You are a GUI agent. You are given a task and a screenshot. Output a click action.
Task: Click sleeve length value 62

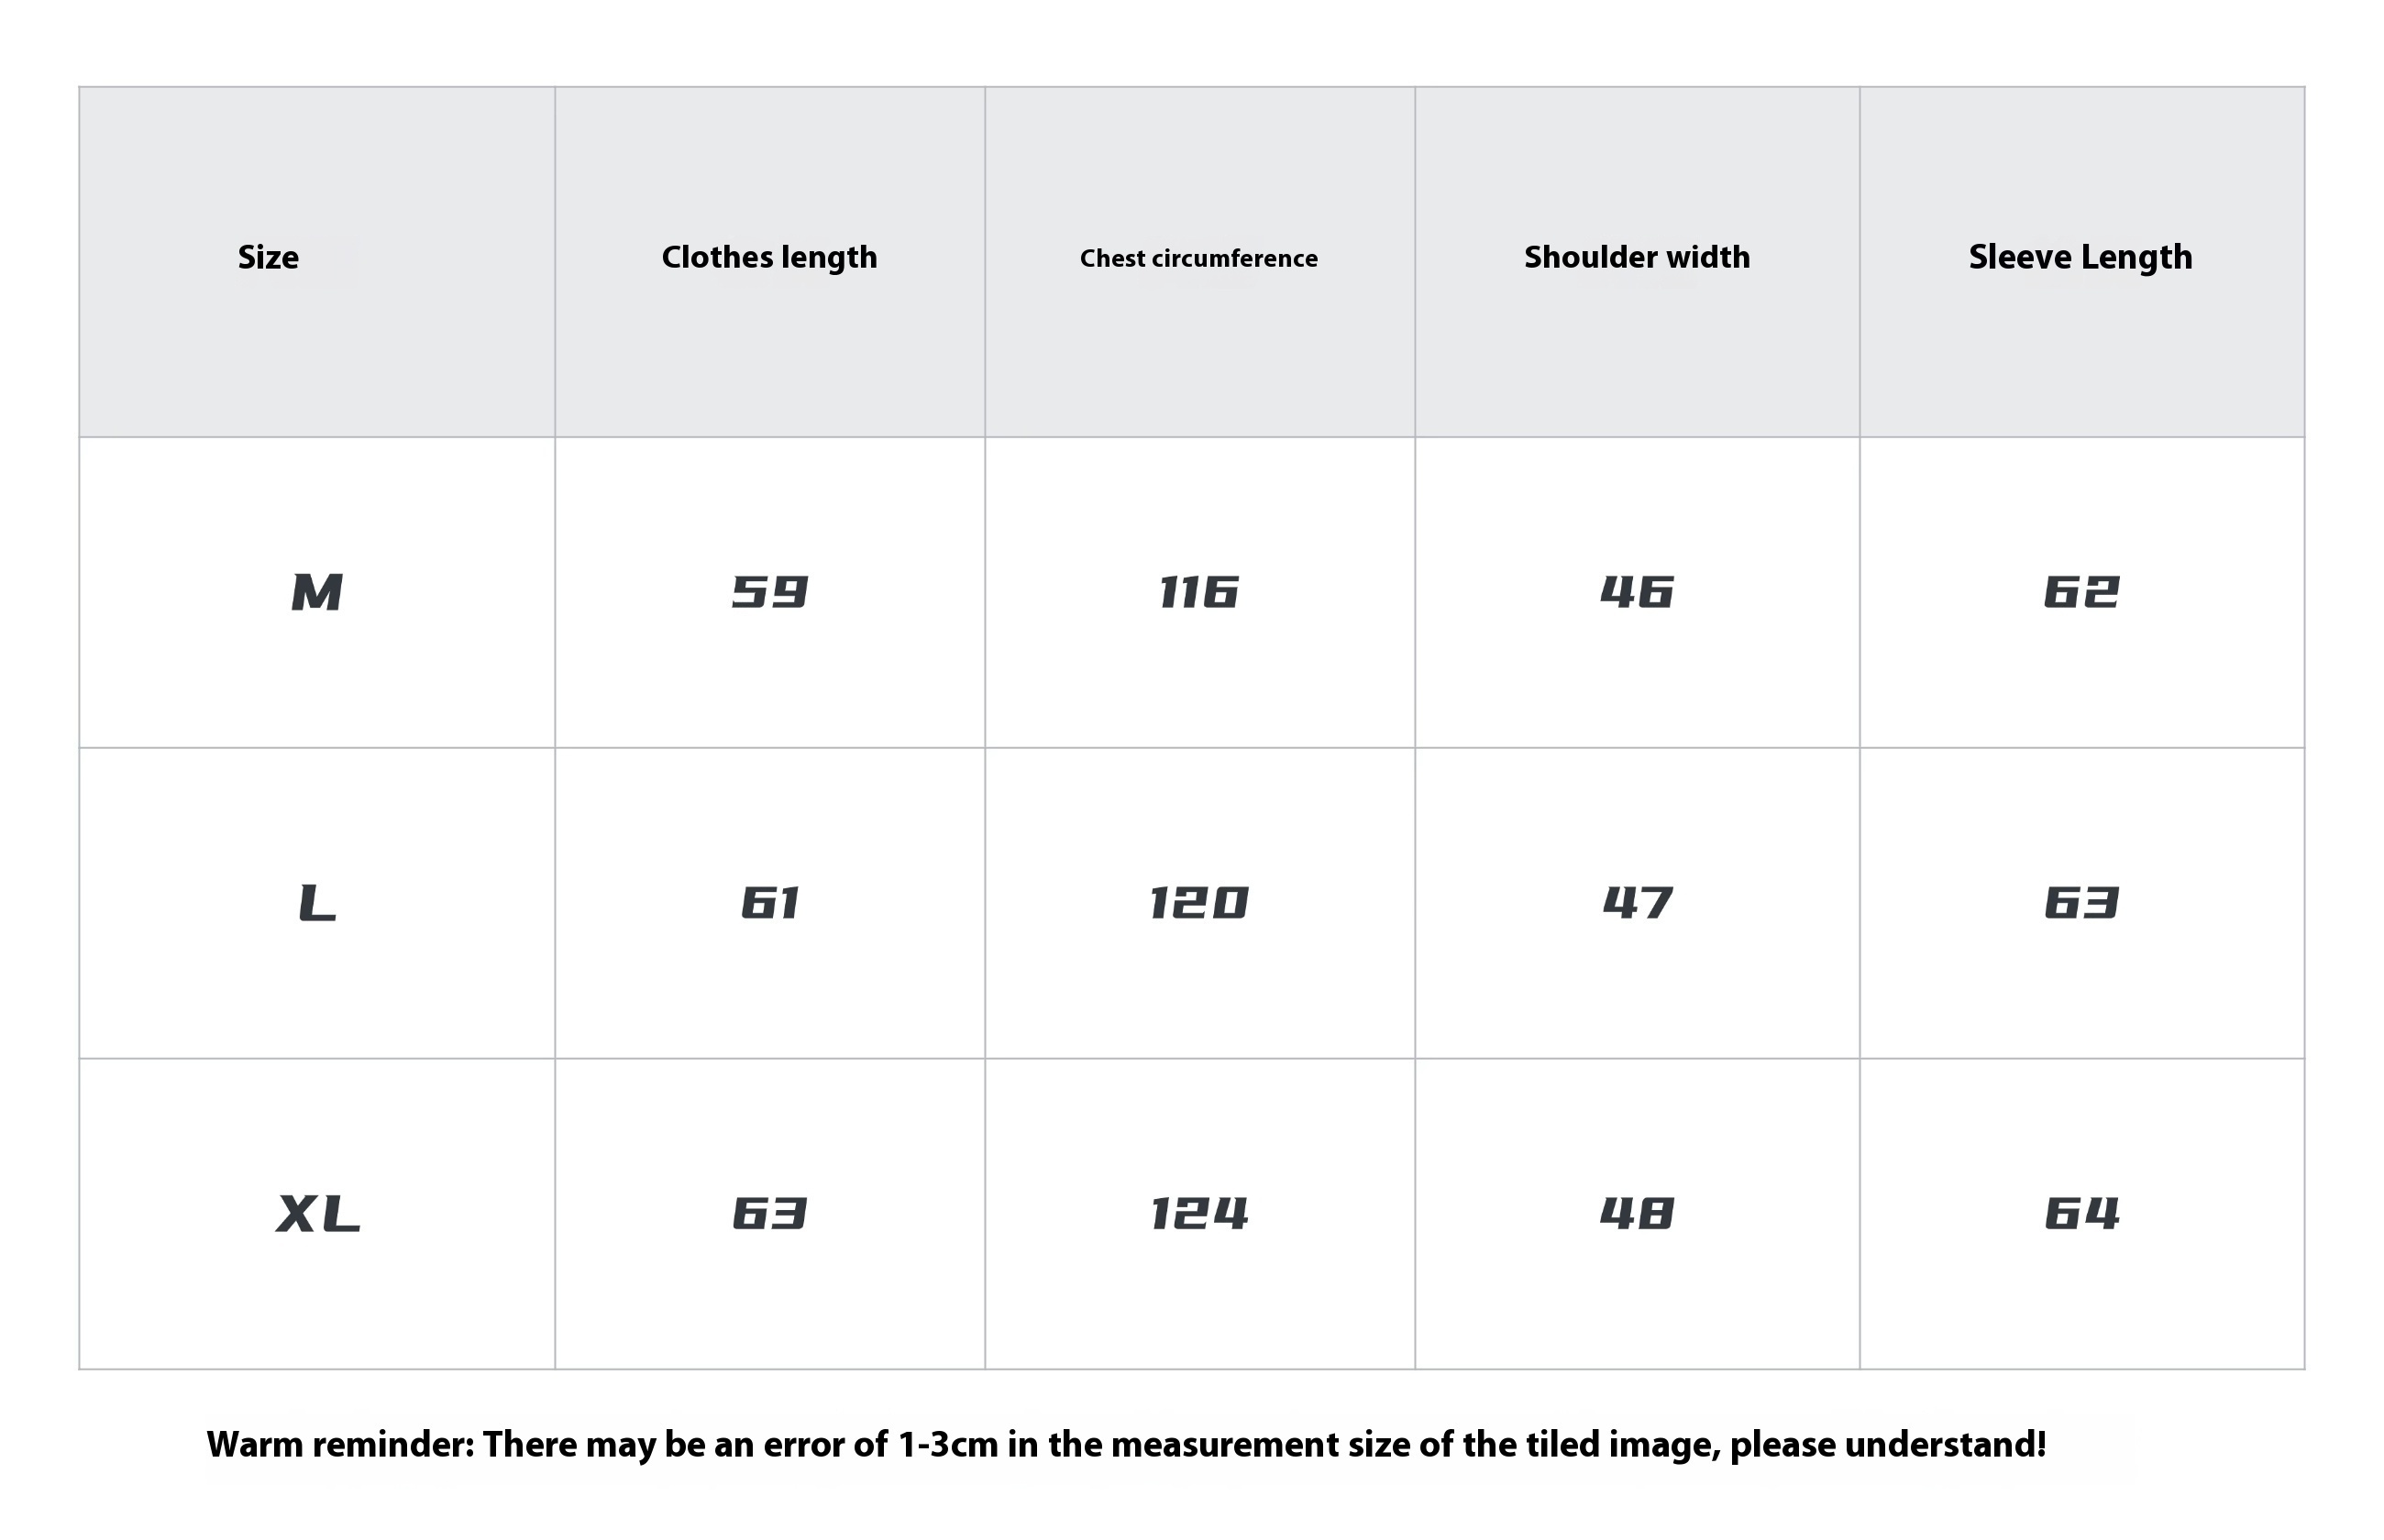coord(2081,592)
